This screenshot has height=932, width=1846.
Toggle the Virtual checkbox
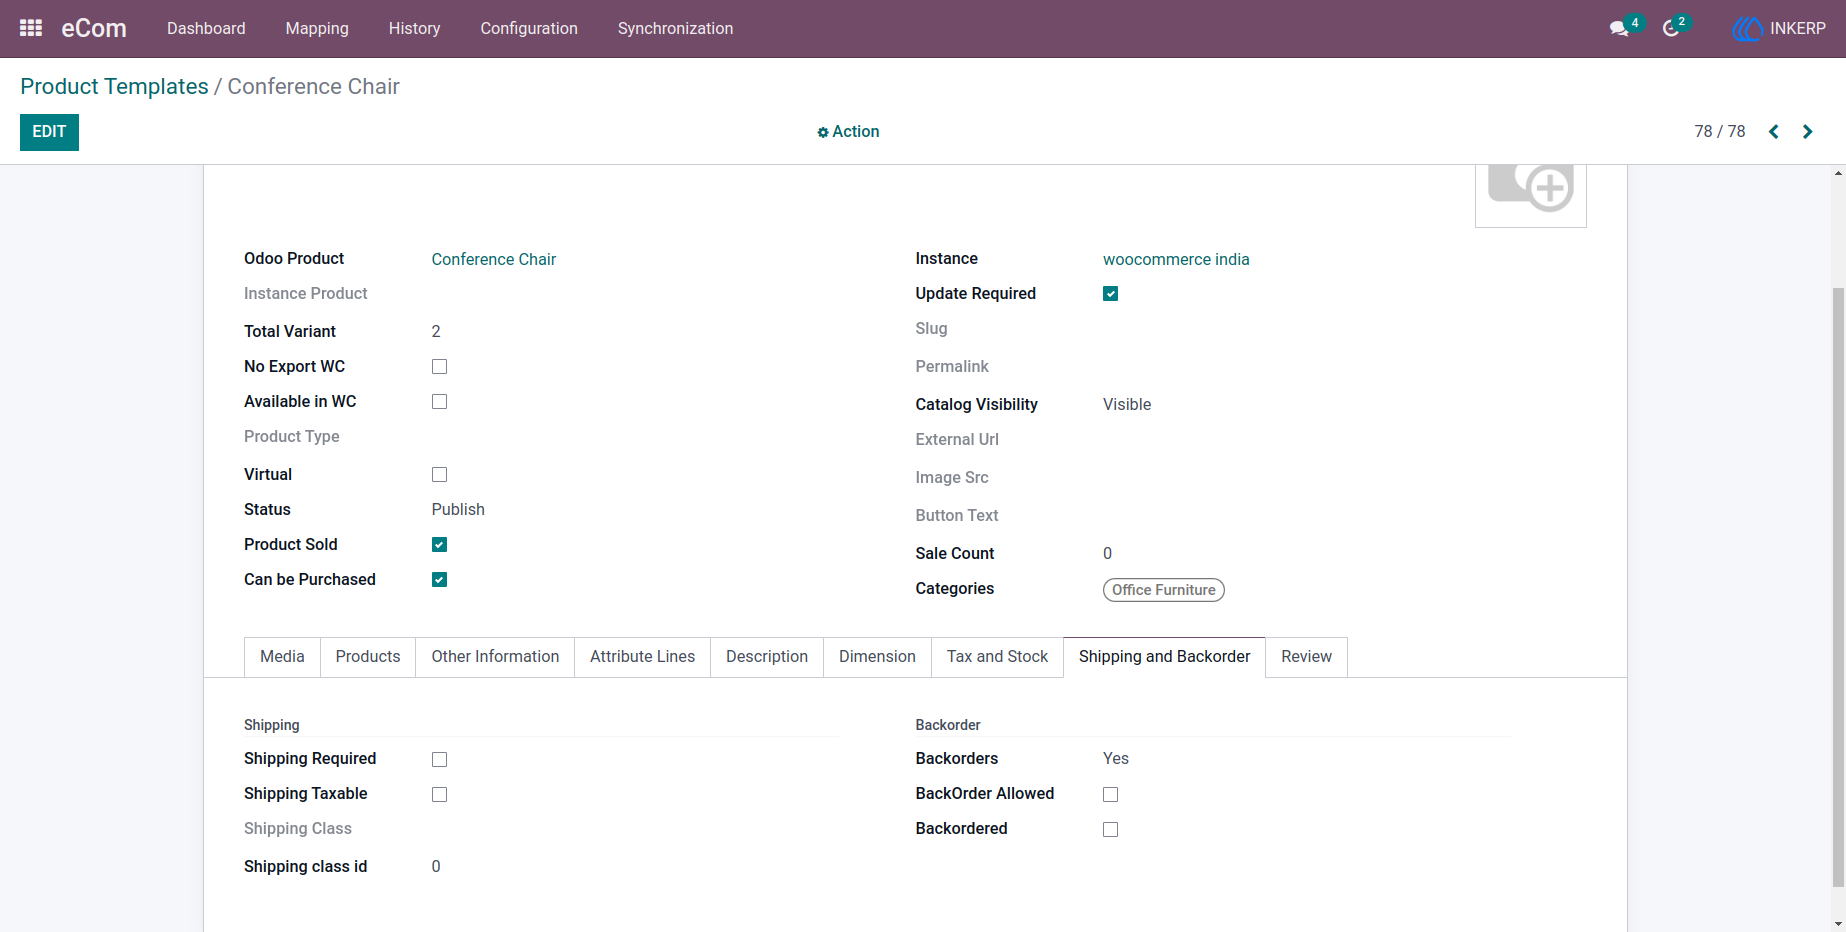pos(439,475)
